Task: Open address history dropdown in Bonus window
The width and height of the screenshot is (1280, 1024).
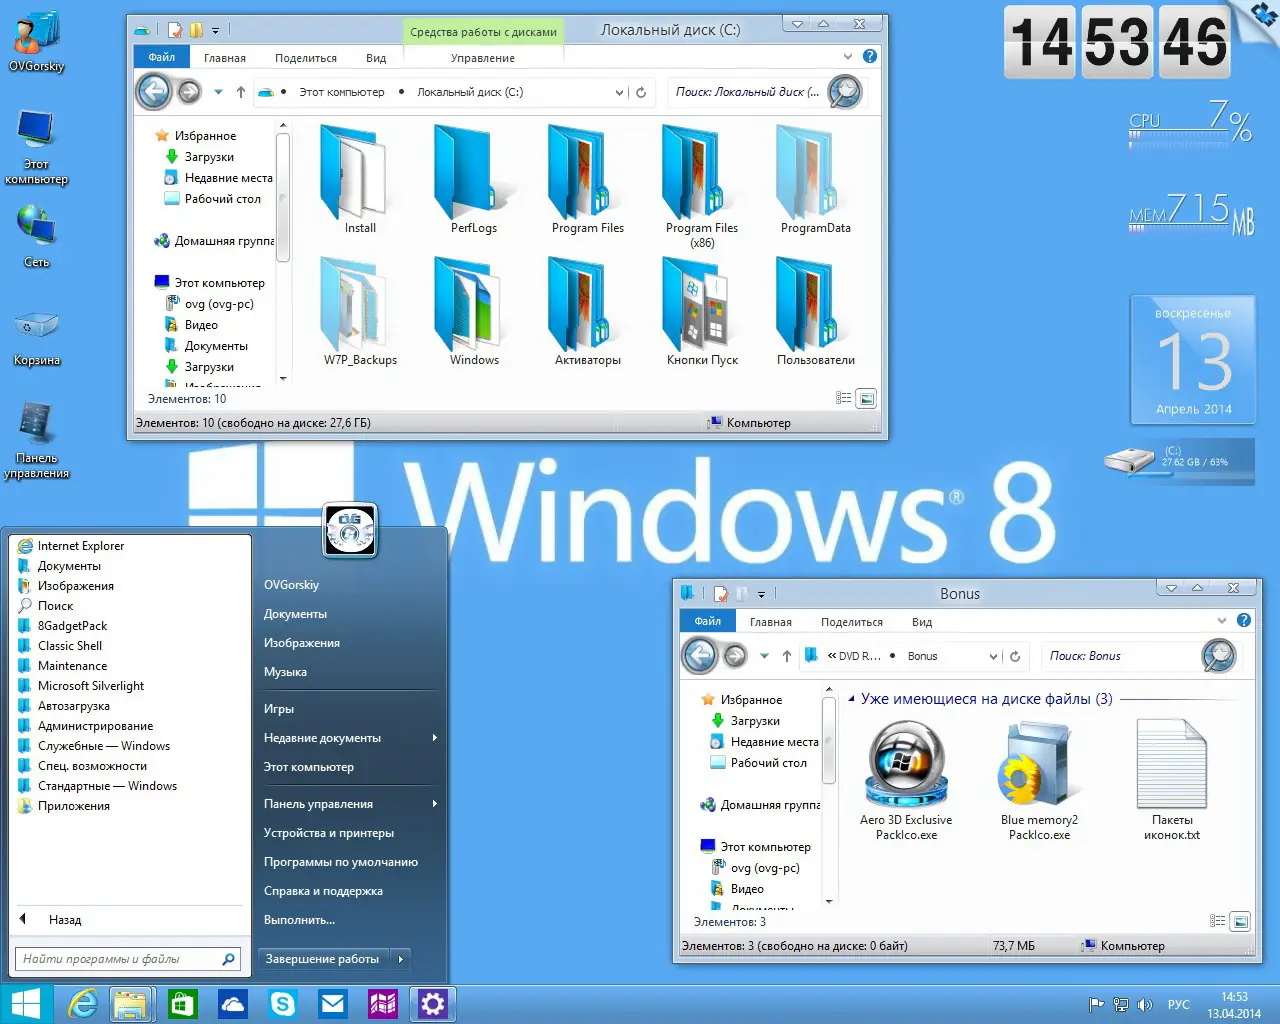Action: tap(994, 656)
